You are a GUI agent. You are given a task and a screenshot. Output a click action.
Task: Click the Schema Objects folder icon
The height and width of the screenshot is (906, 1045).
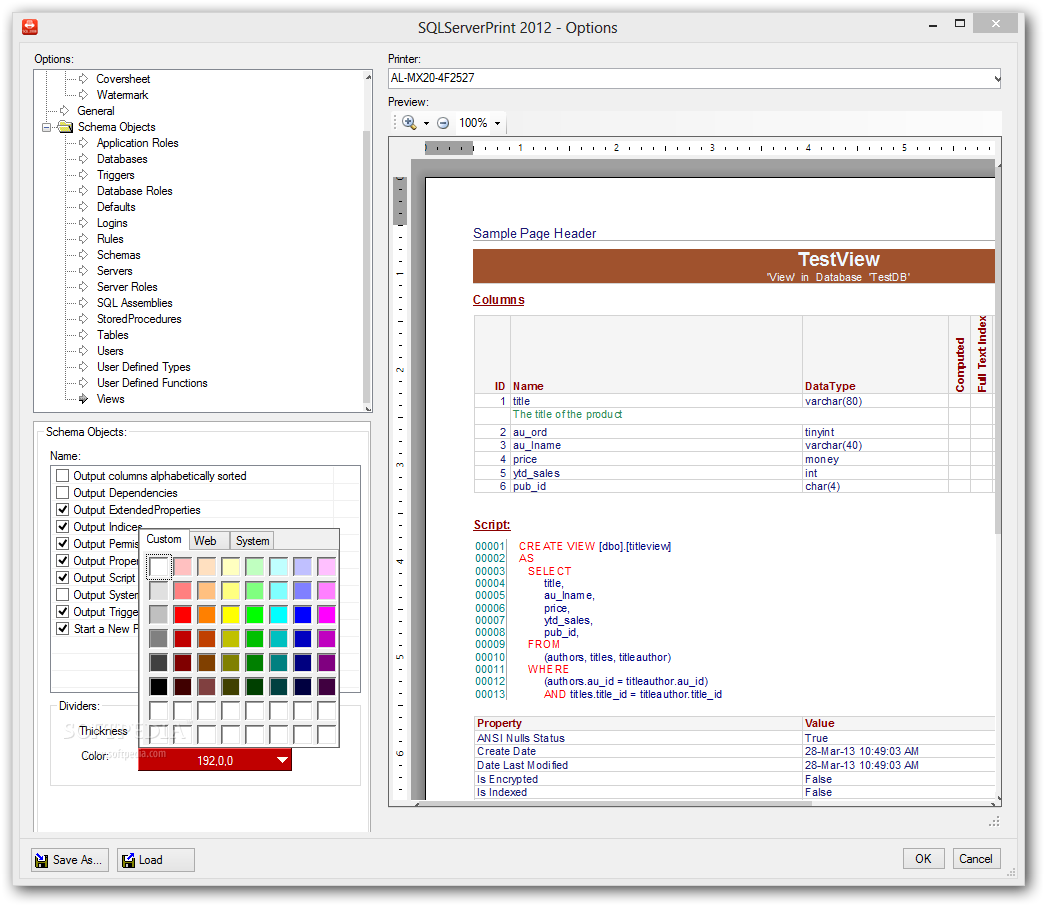click(65, 127)
